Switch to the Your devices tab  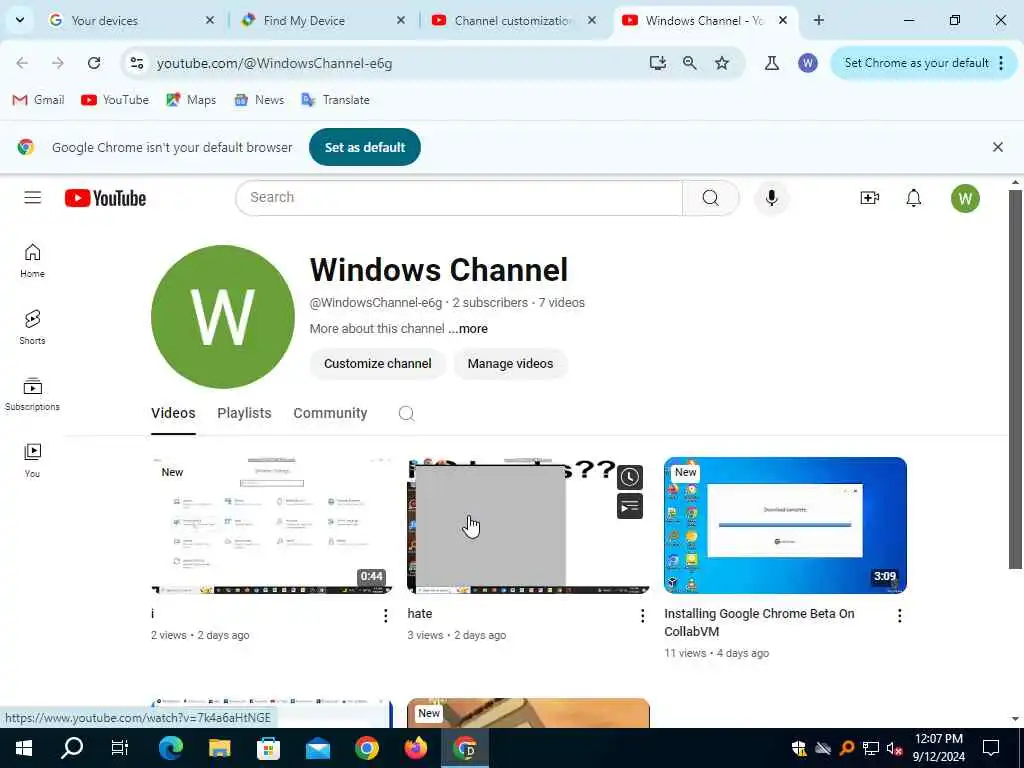coord(131,20)
